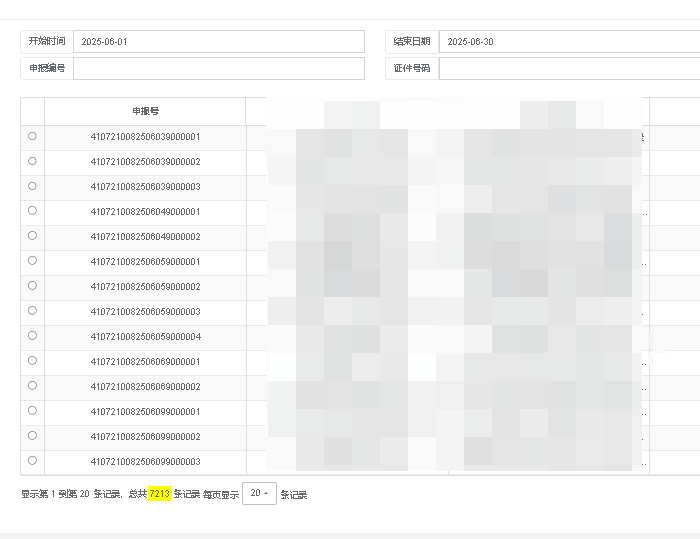Select radio button for row 4107210082506099000002

[x=32, y=436]
